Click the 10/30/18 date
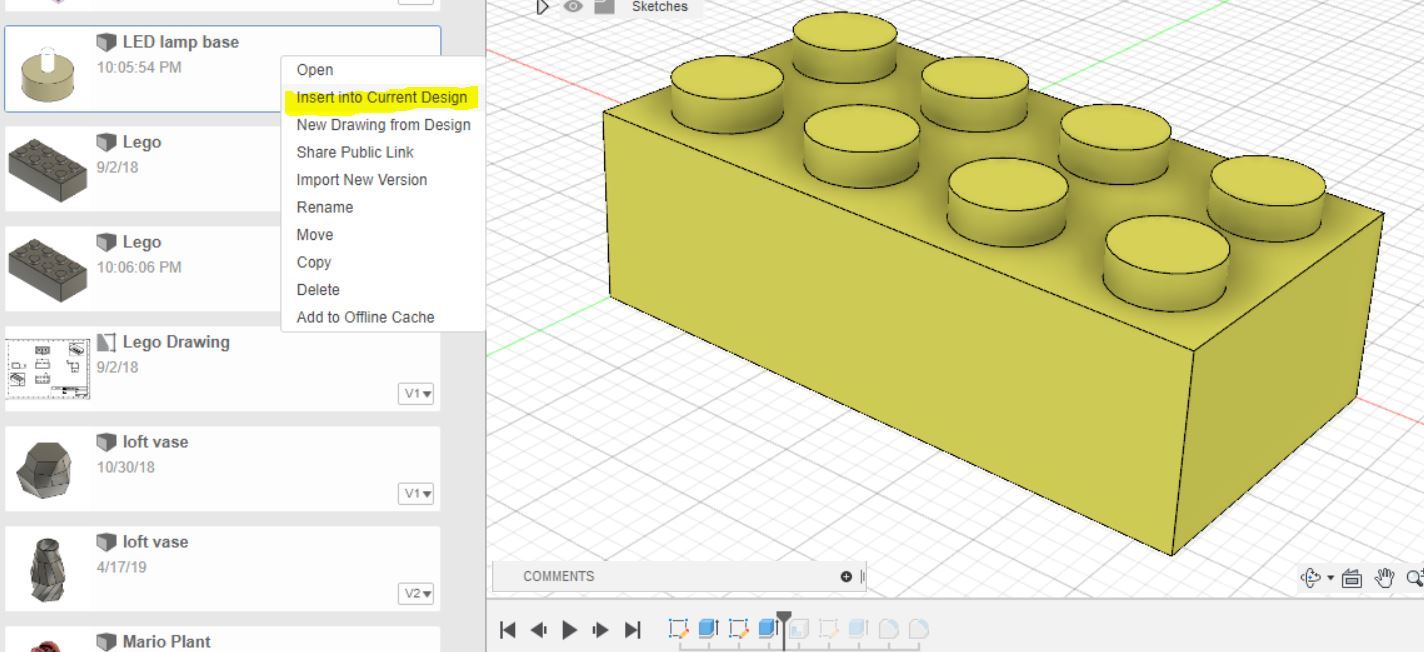1424x652 pixels. pyautogui.click(x=126, y=467)
